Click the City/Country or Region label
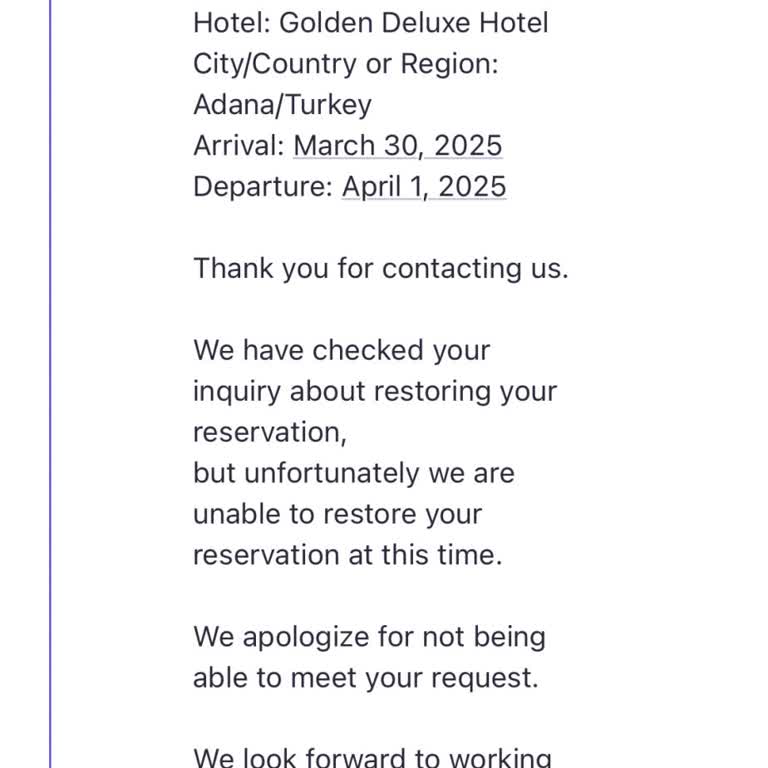 coord(345,64)
